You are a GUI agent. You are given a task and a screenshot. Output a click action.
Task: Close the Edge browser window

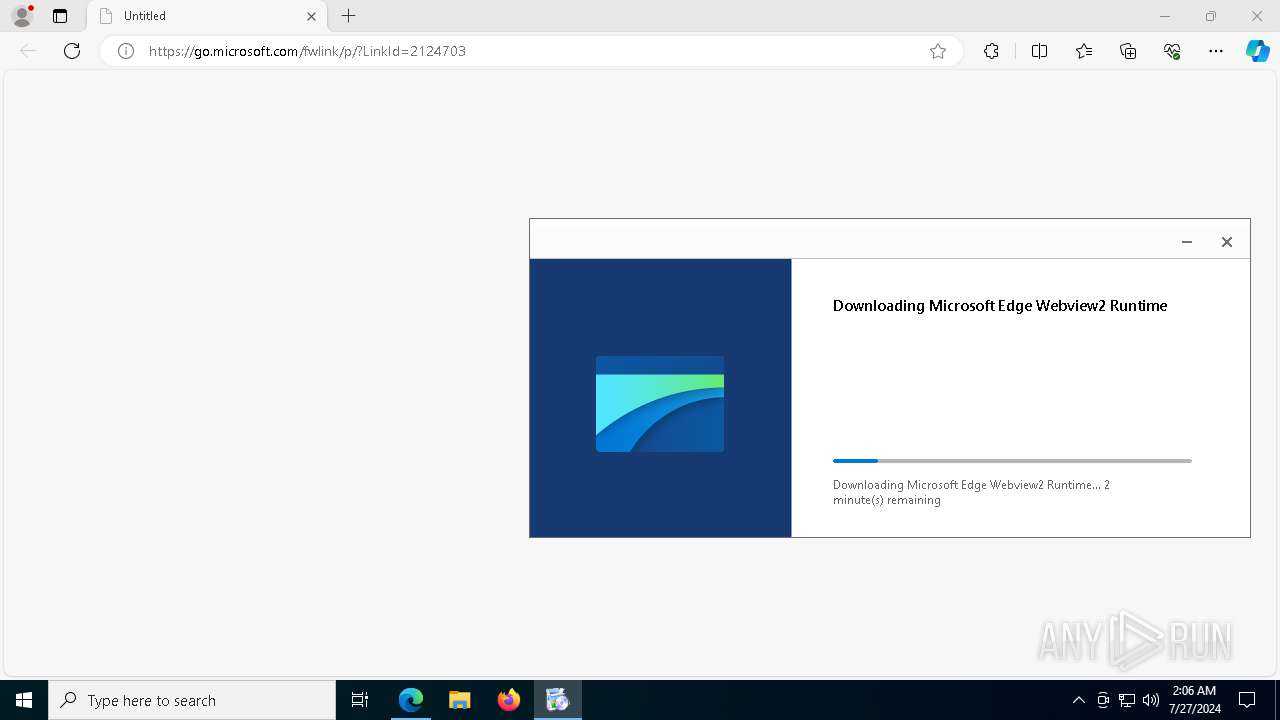1257,16
